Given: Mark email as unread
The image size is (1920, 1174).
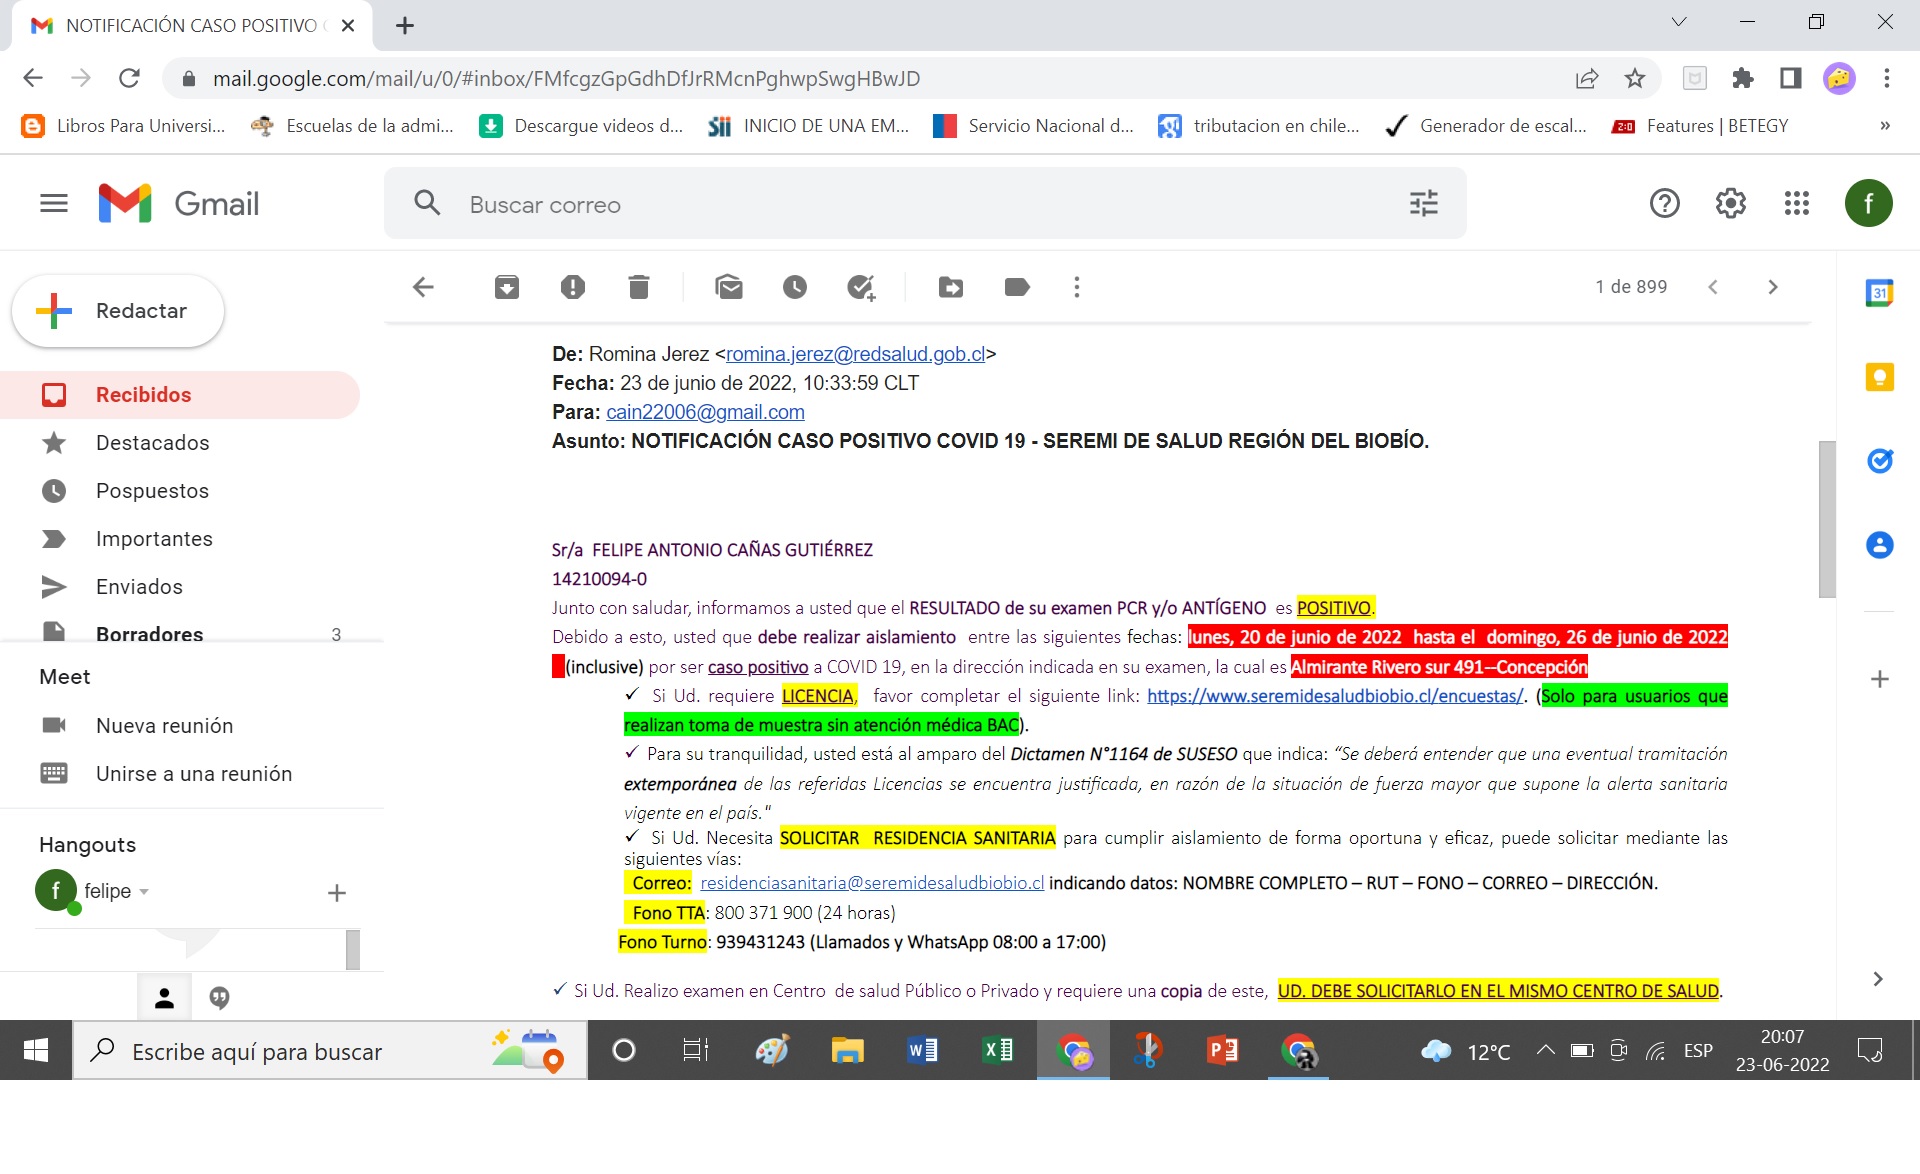Looking at the screenshot, I should [x=729, y=288].
